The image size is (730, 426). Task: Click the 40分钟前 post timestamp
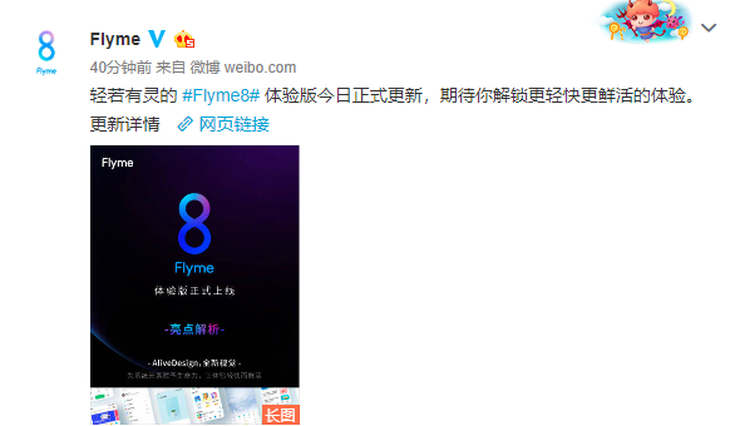coord(121,68)
